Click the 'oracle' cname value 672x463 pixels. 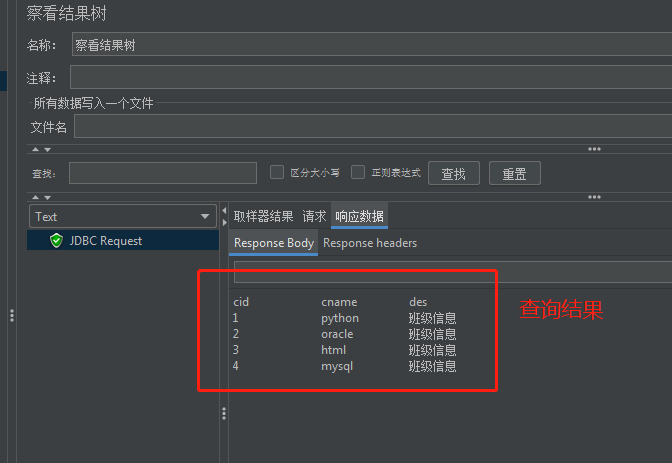tap(337, 334)
